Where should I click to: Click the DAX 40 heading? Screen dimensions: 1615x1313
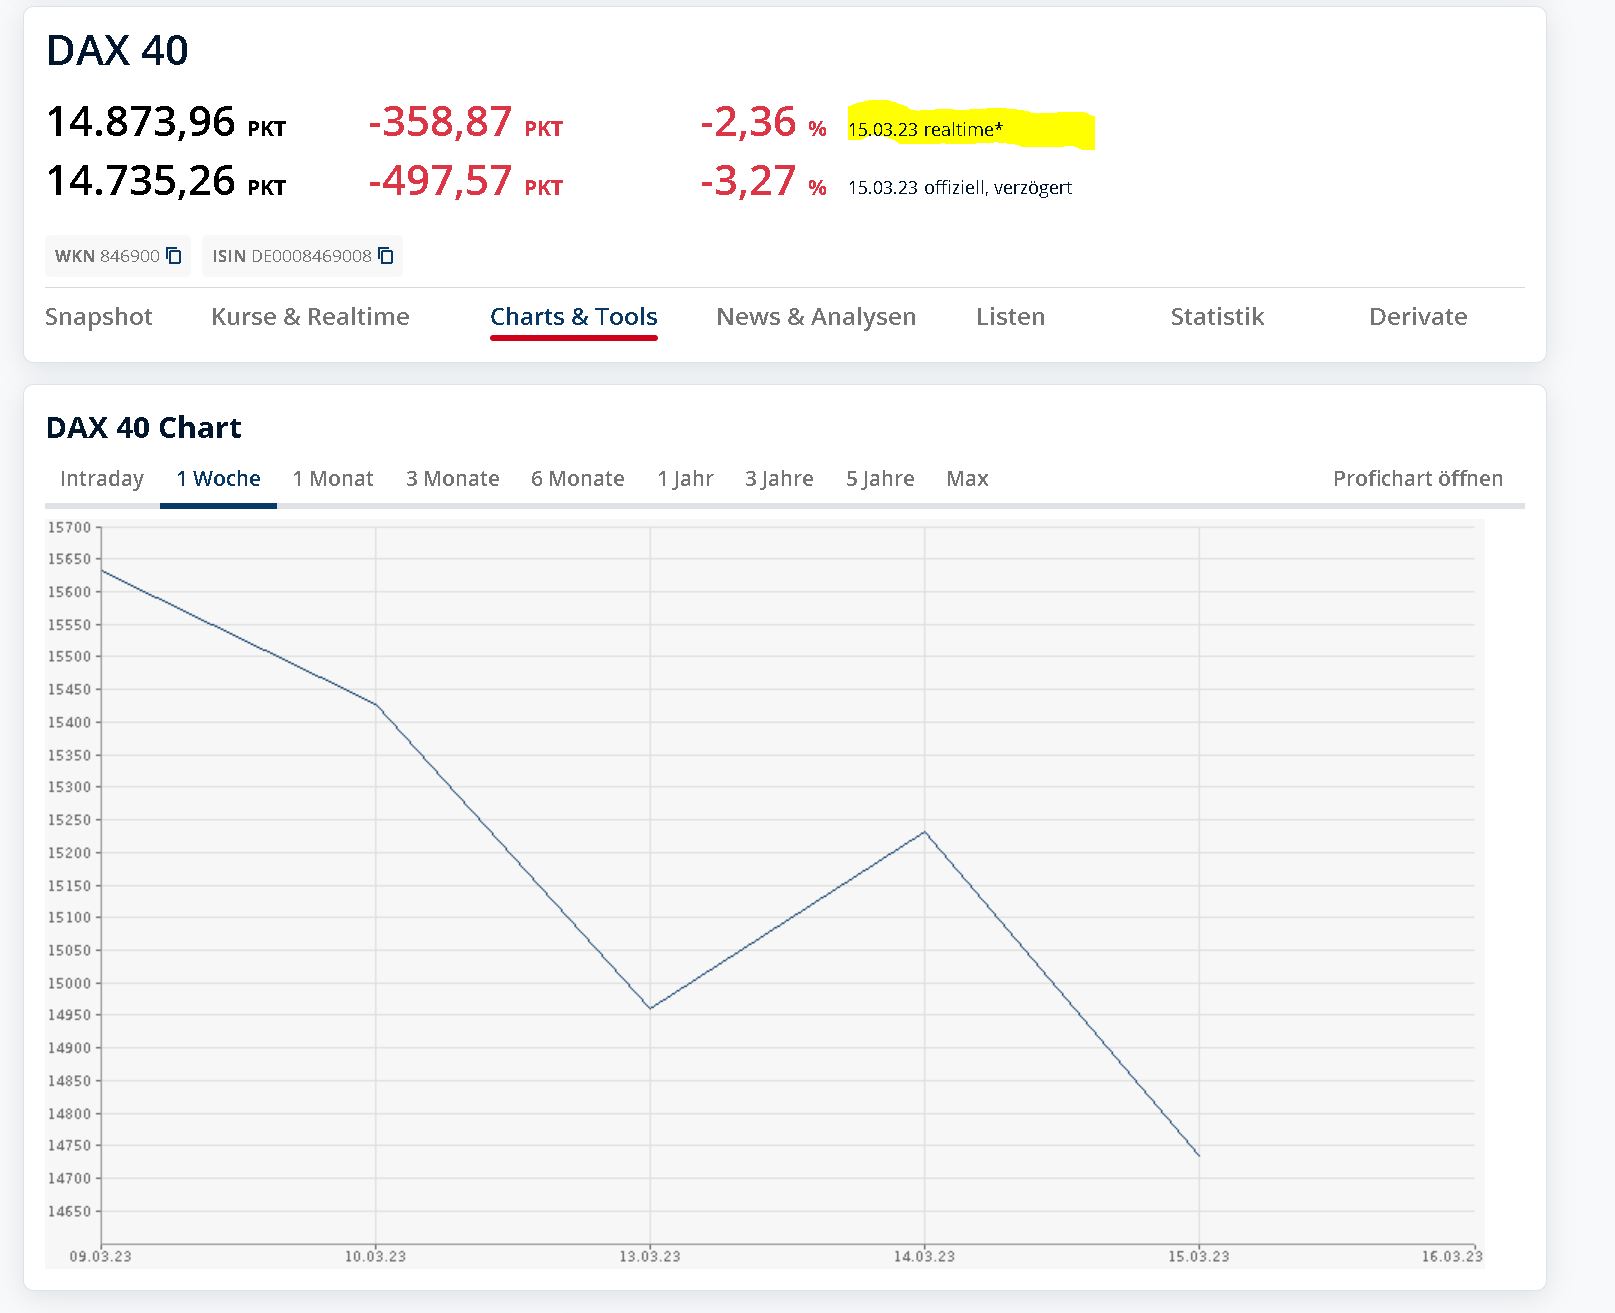(117, 51)
